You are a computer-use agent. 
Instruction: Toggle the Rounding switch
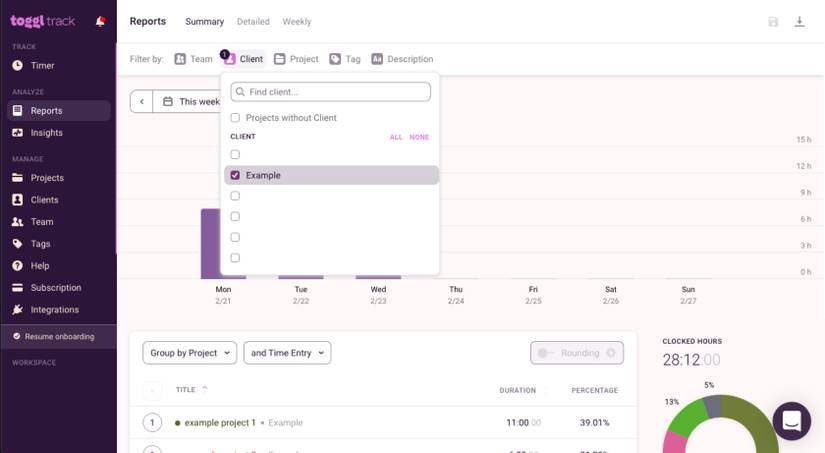(545, 353)
